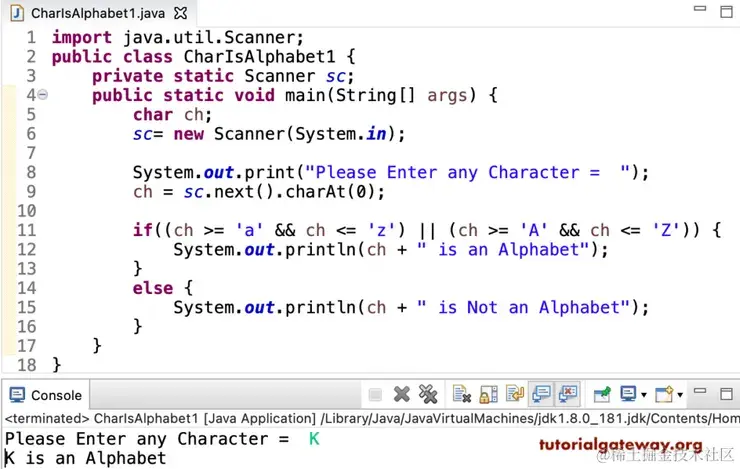This screenshot has height=469, width=740.
Task: Toggle Word Wrap in the console
Action: 515,394
